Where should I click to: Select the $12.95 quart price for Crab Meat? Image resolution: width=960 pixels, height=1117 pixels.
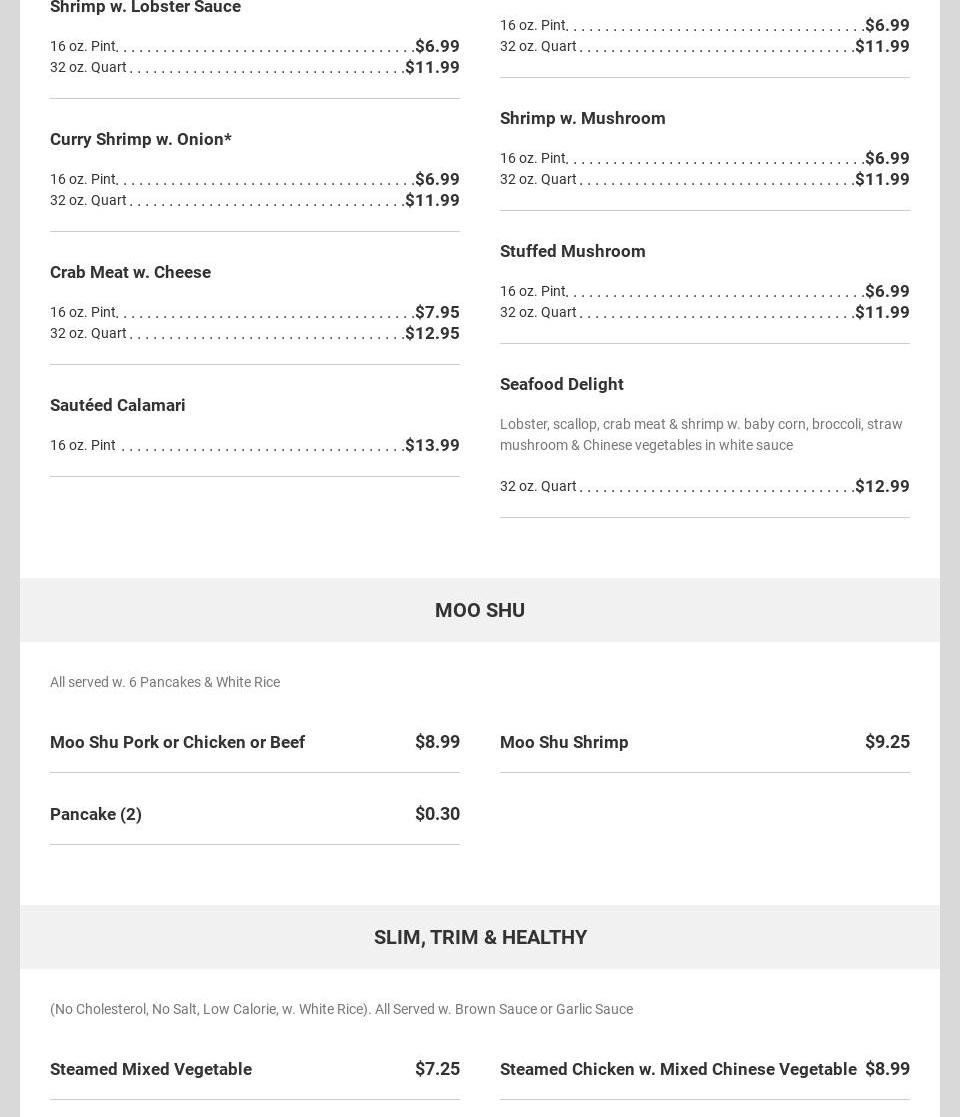coord(432,333)
